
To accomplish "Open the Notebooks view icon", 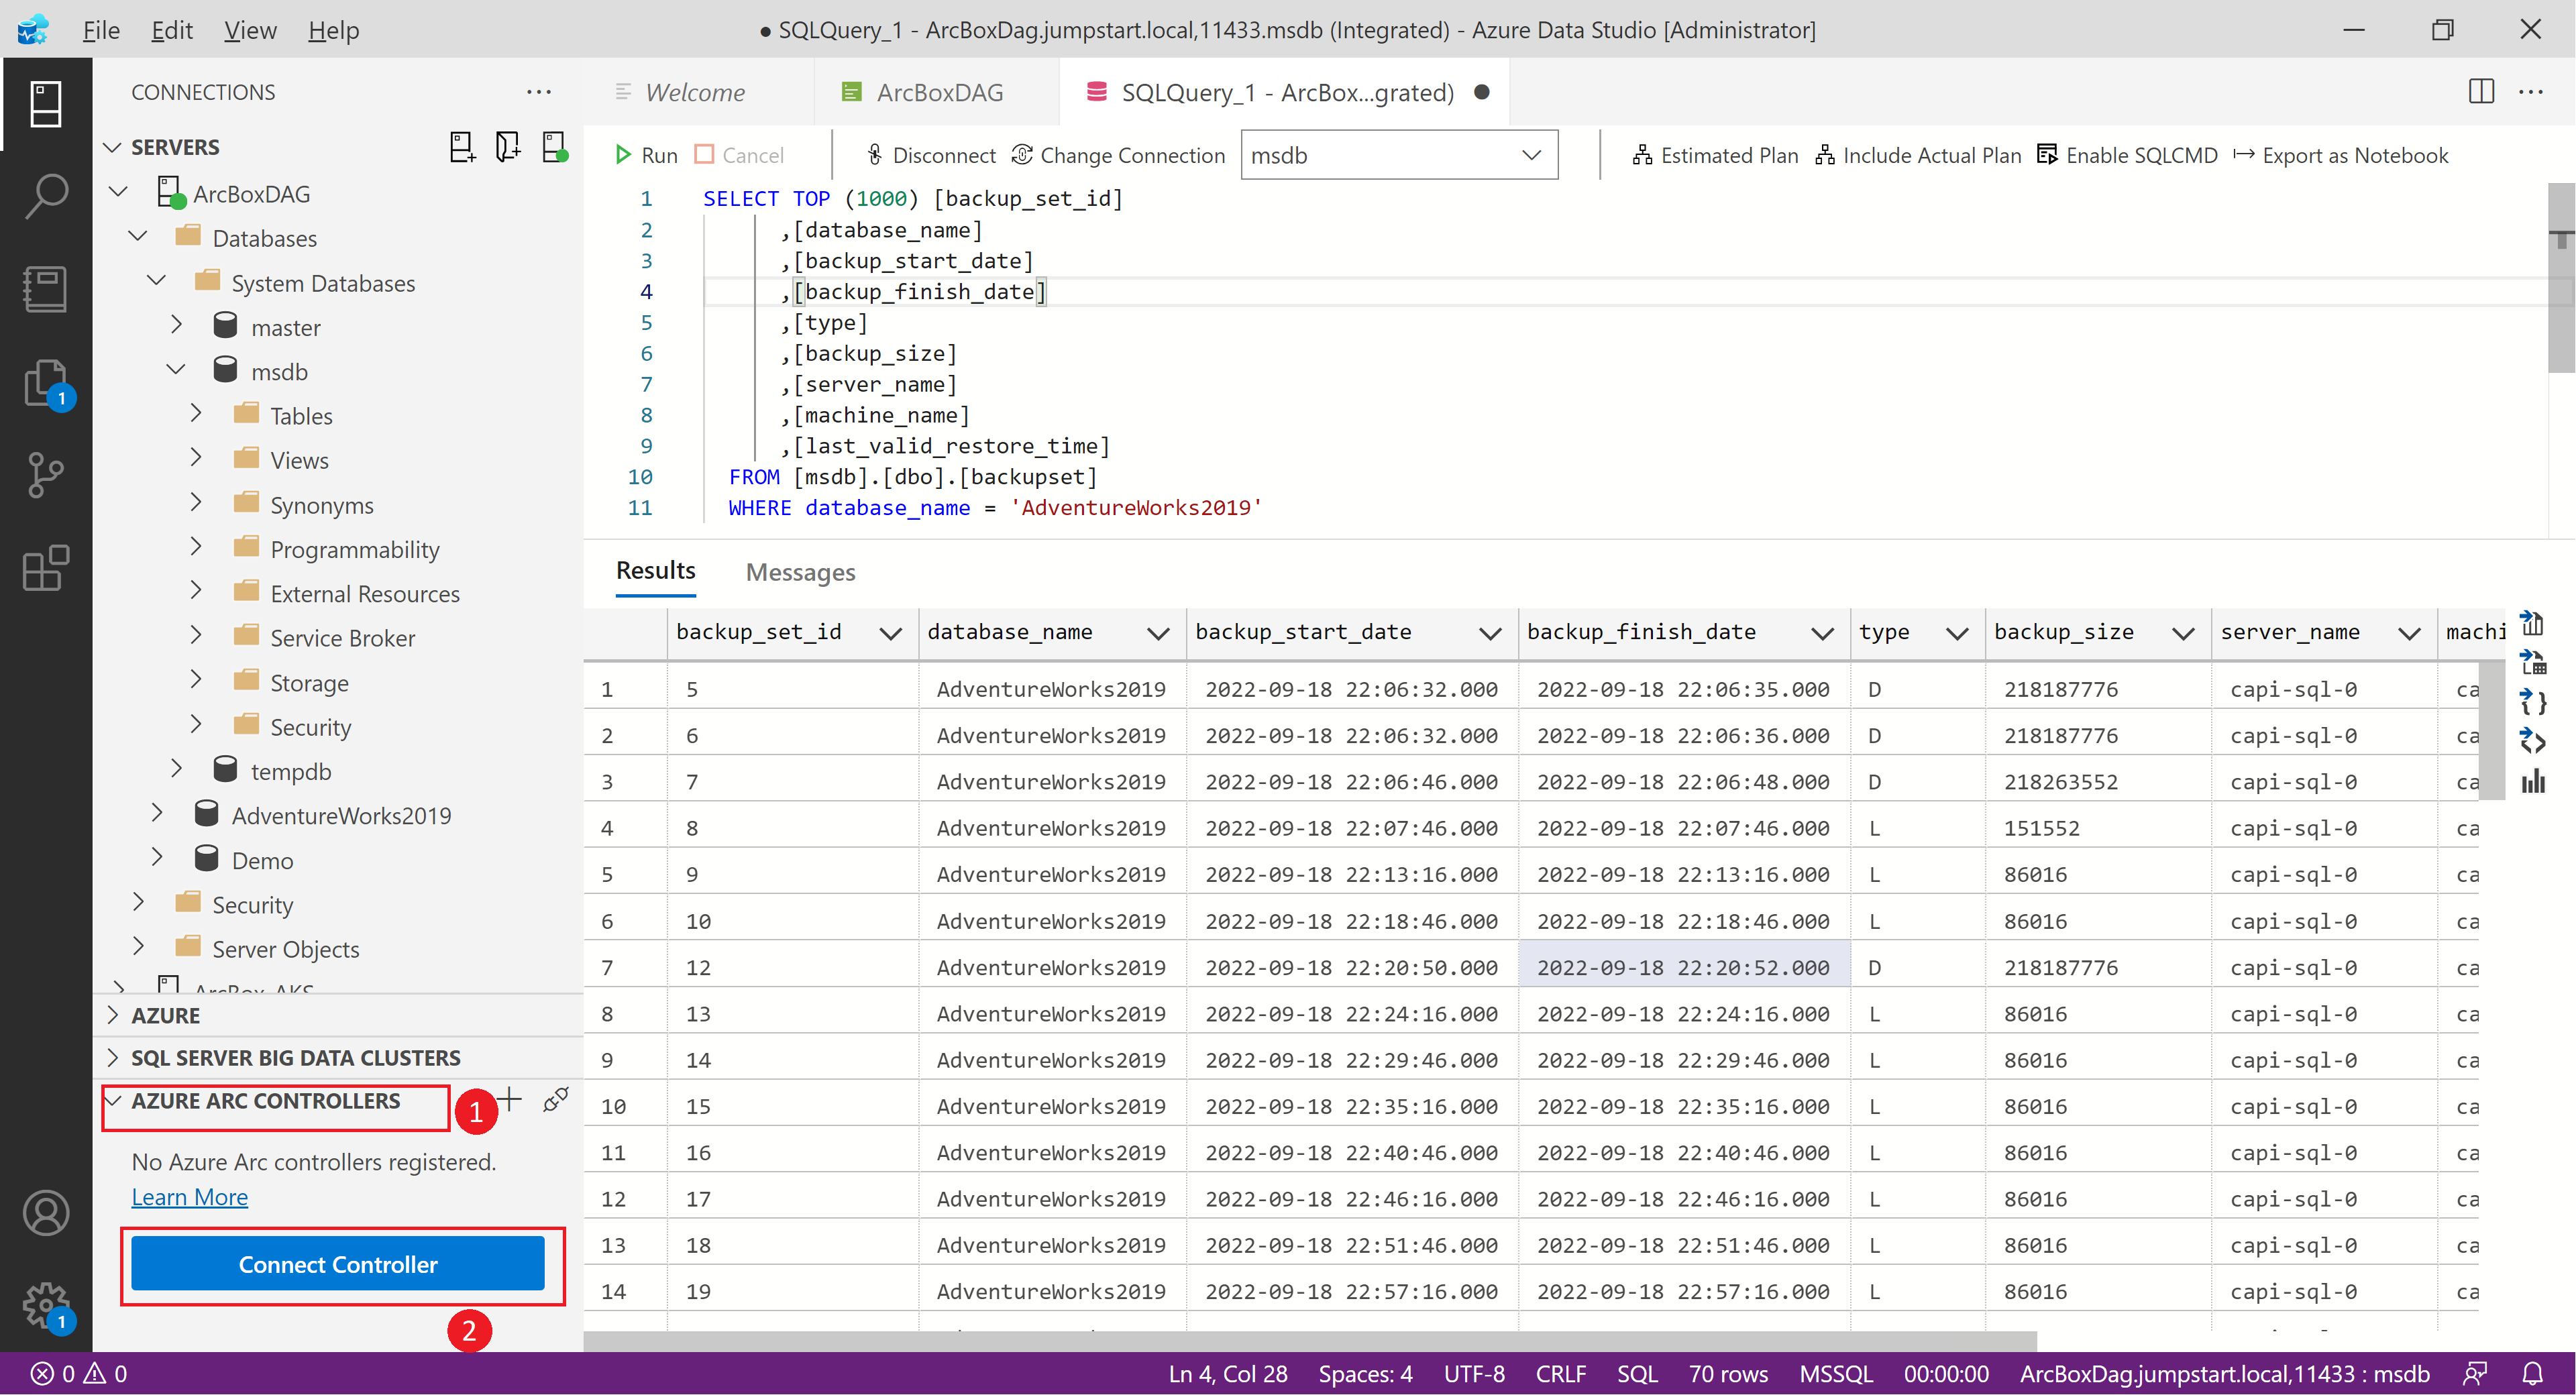I will 46,288.
